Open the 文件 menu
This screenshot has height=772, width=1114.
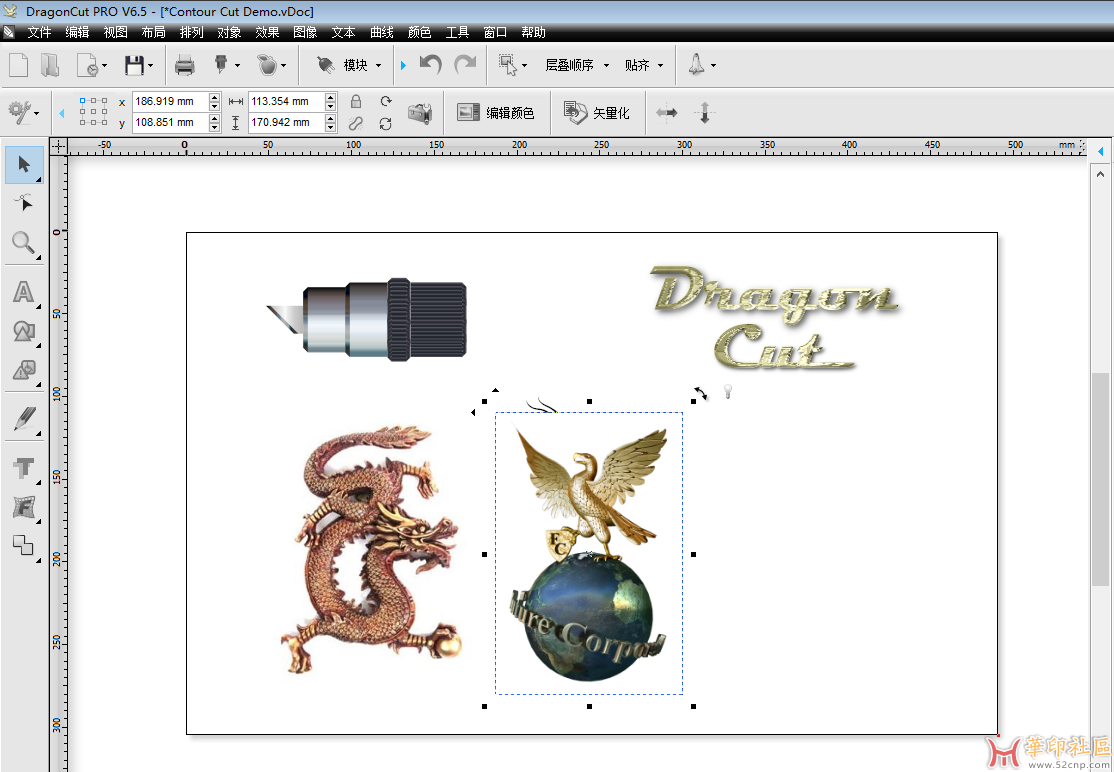tap(39, 32)
